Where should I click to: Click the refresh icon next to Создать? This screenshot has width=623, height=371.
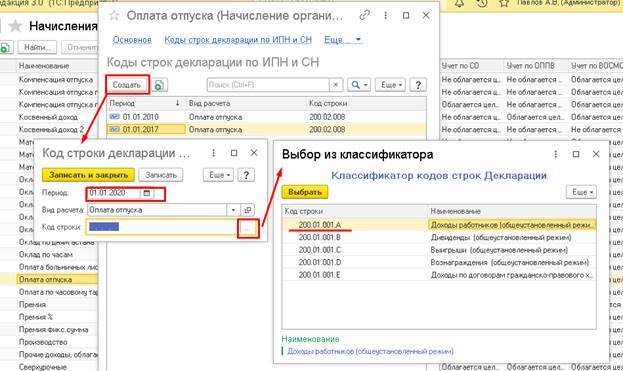point(159,85)
